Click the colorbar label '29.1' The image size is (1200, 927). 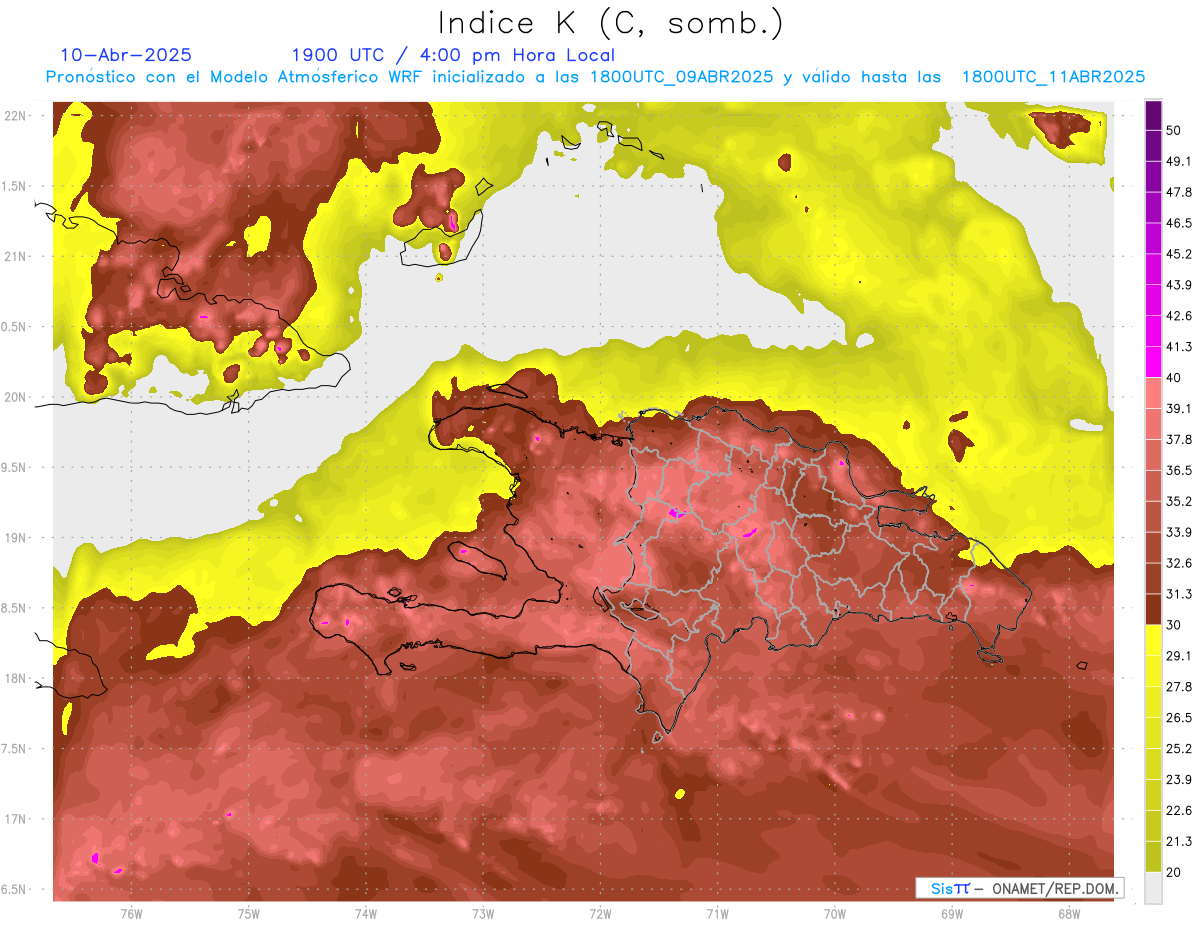coord(1178,656)
